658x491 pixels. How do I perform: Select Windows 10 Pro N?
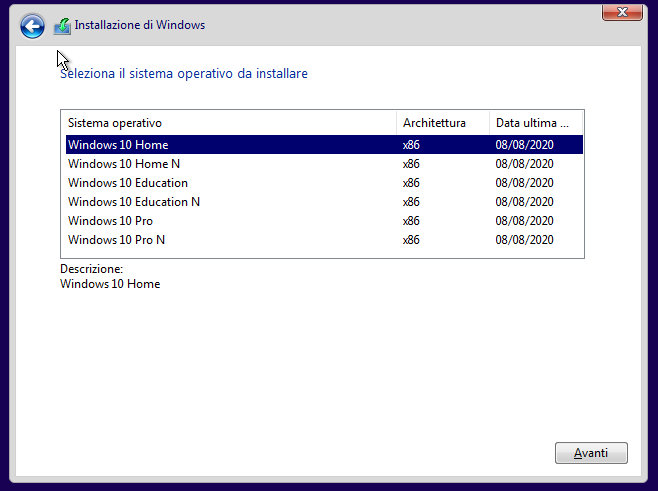pyautogui.click(x=324, y=240)
